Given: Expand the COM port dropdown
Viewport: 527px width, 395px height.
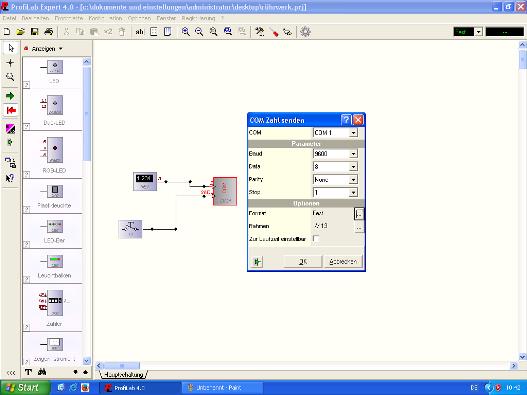Looking at the screenshot, I should tap(353, 133).
